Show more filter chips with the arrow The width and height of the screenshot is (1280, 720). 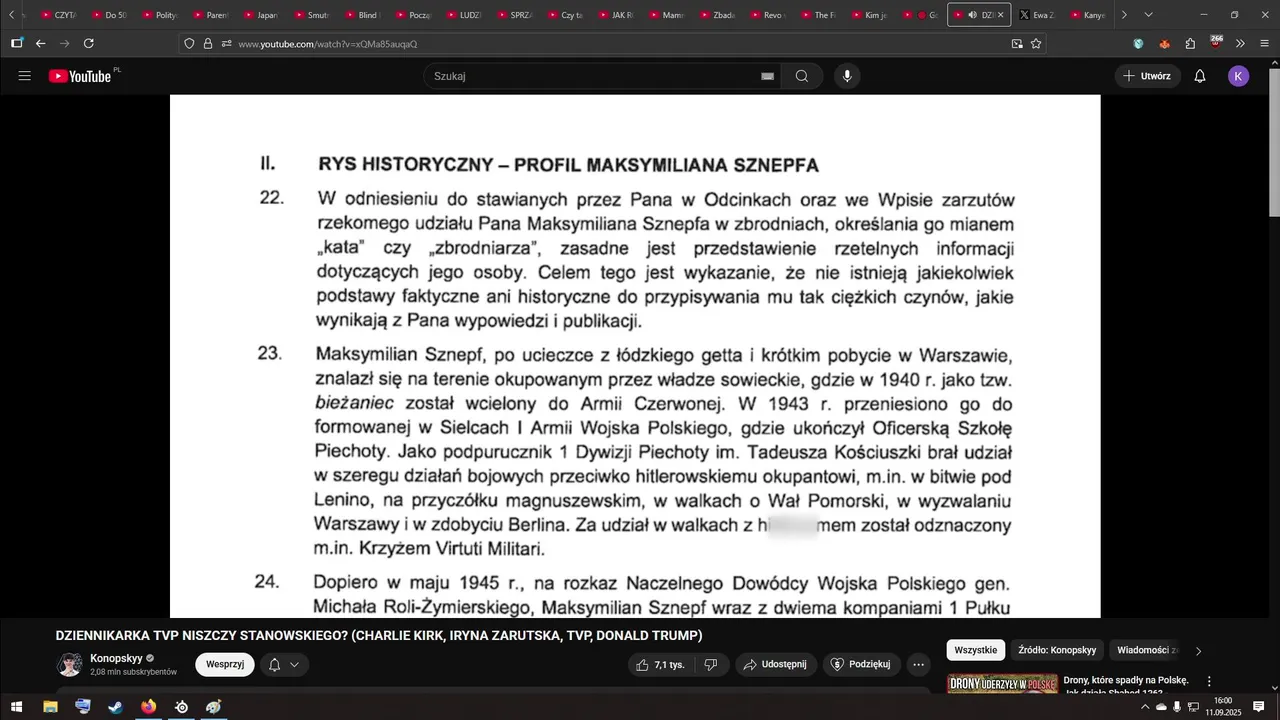pyautogui.click(x=1198, y=651)
